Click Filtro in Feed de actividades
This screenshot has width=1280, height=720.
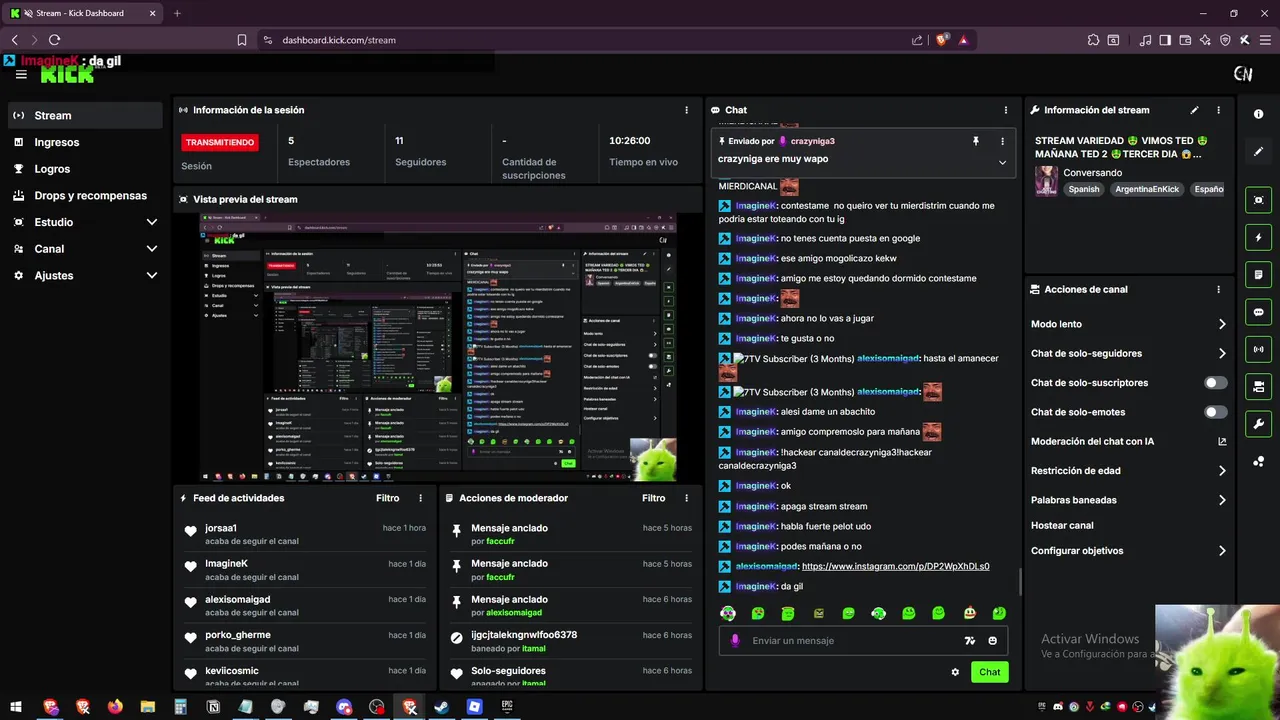pos(388,498)
